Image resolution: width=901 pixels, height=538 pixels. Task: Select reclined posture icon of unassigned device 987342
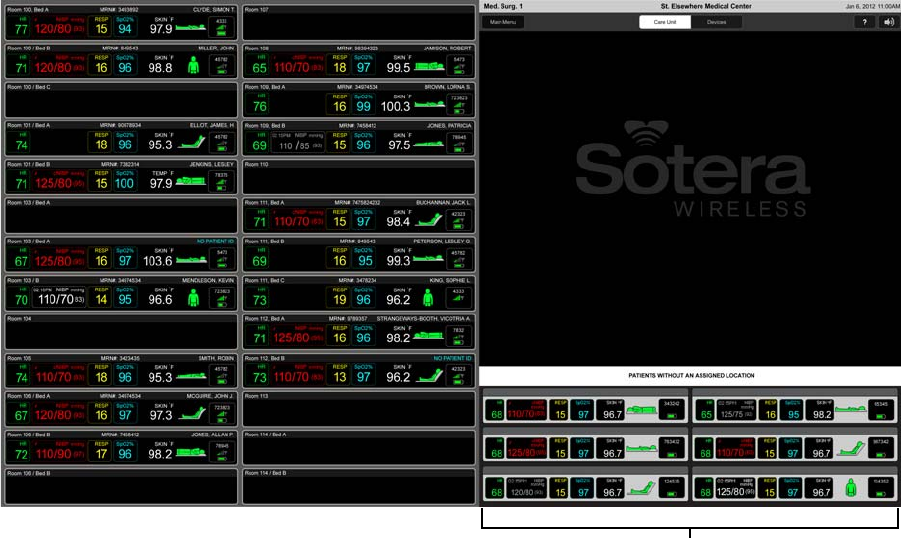pyautogui.click(x=851, y=449)
